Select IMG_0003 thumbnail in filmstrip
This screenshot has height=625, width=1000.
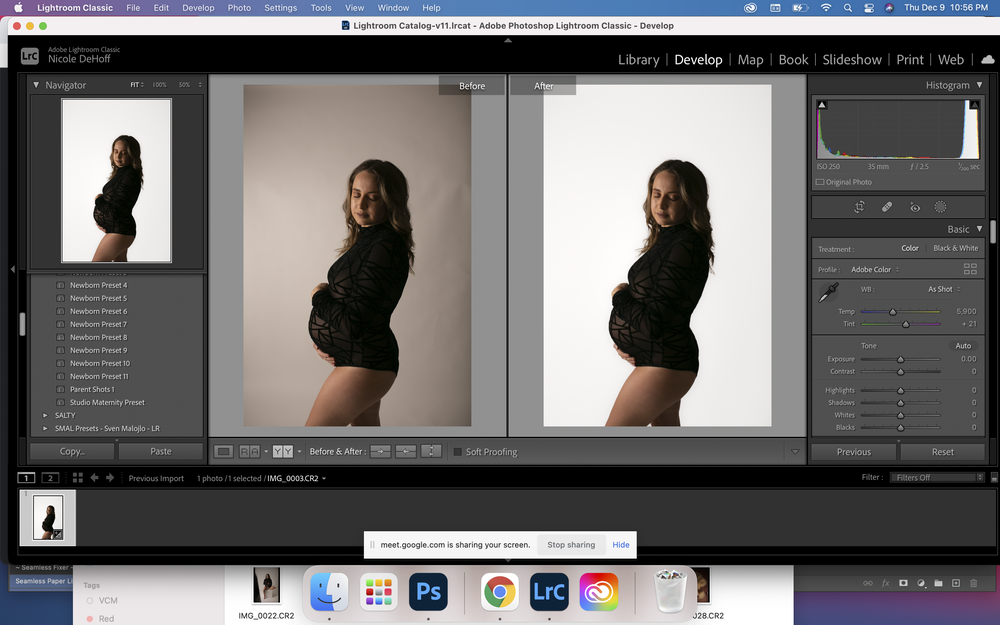[48, 517]
